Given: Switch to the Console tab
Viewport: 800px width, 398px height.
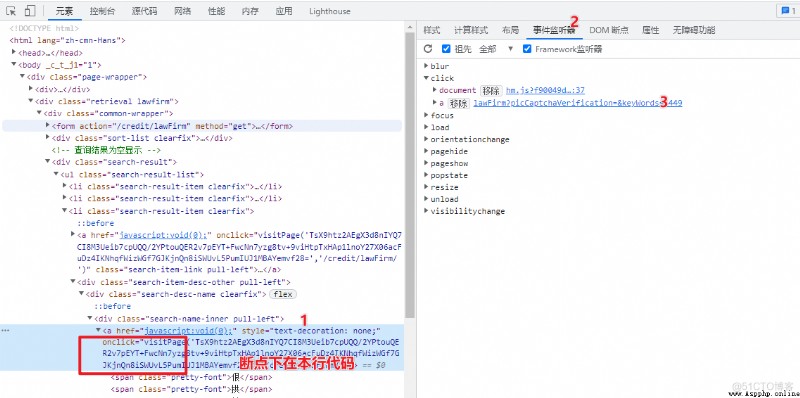Looking at the screenshot, I should click(x=102, y=11).
